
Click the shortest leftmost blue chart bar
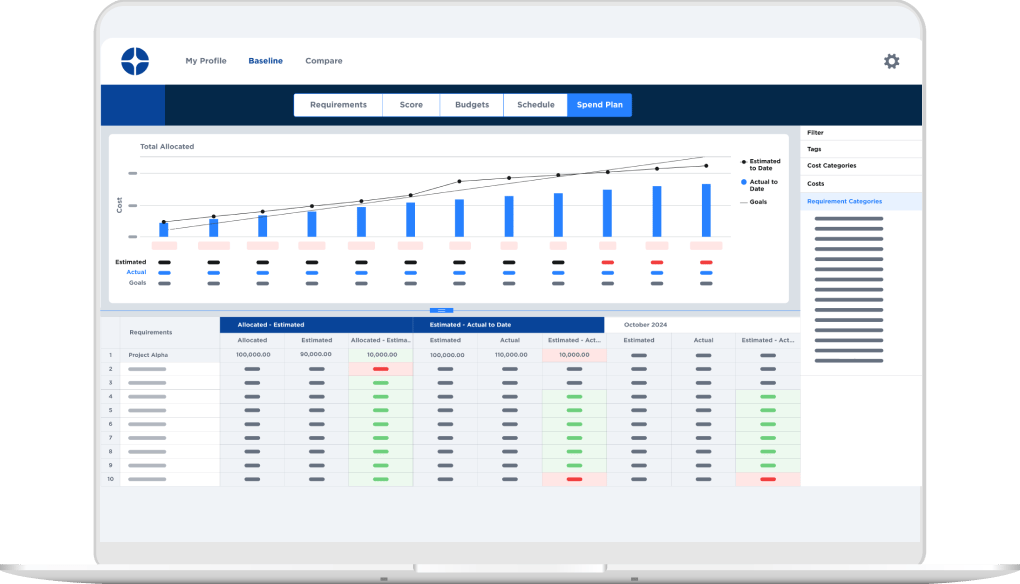[164, 230]
